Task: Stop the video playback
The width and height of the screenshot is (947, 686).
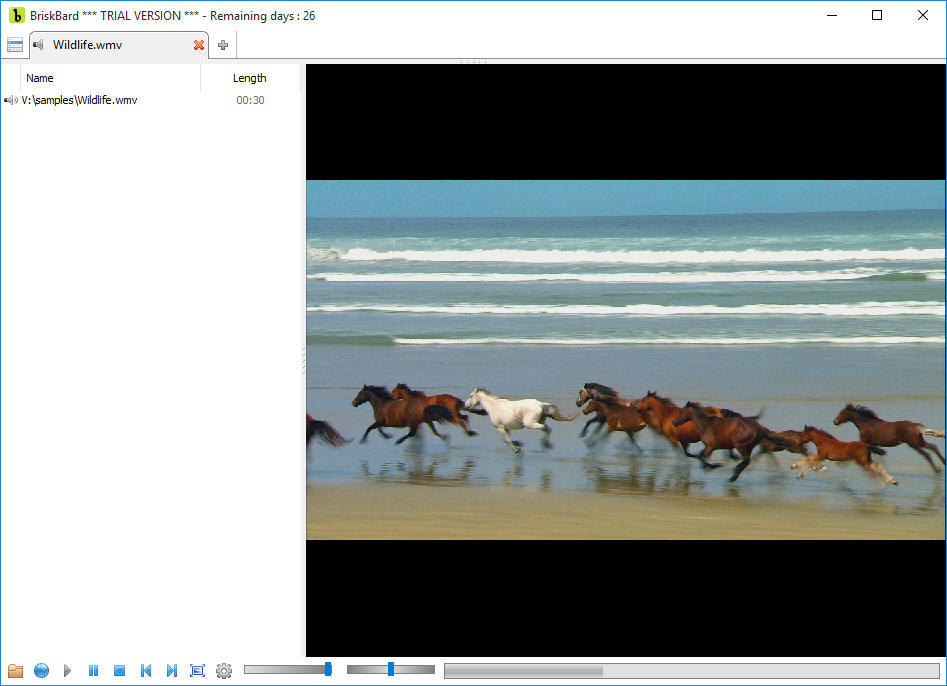Action: (120, 670)
